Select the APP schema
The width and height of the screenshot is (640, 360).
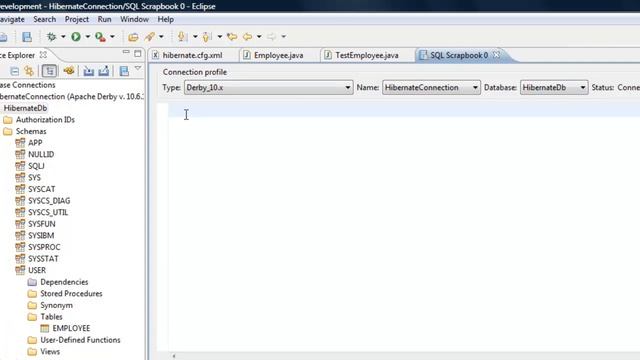(x=35, y=143)
